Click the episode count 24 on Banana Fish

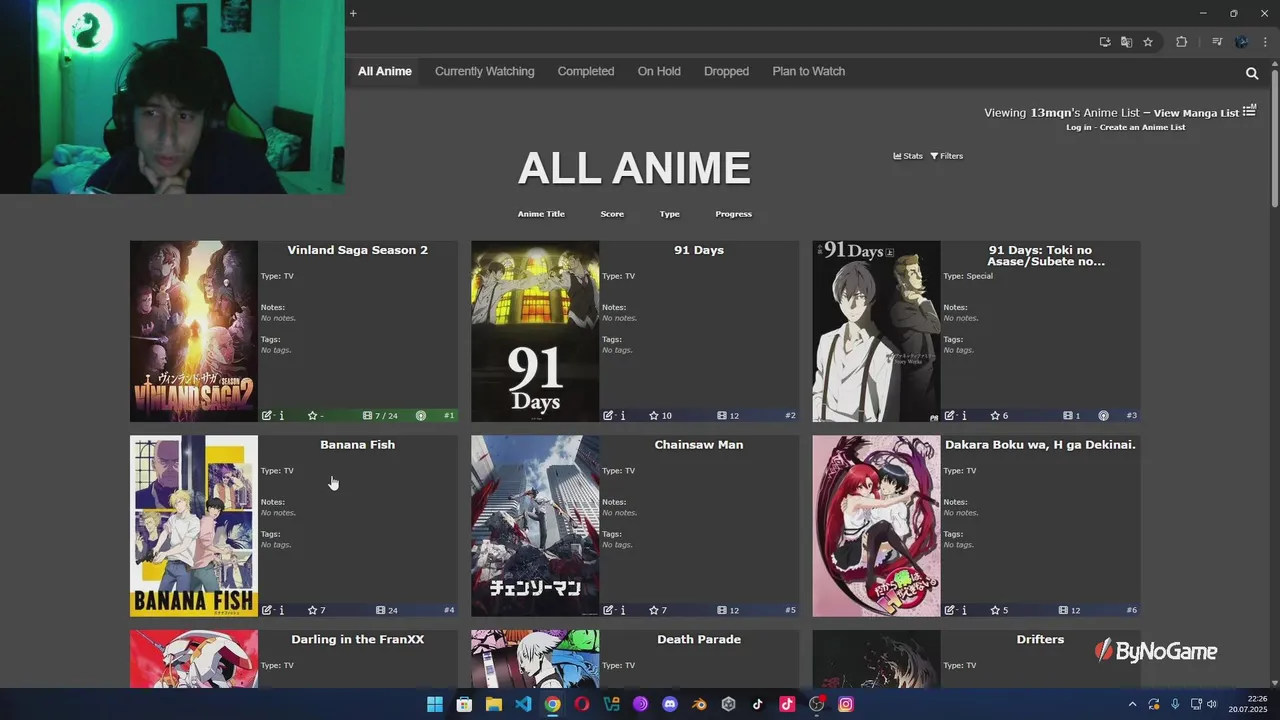click(387, 610)
